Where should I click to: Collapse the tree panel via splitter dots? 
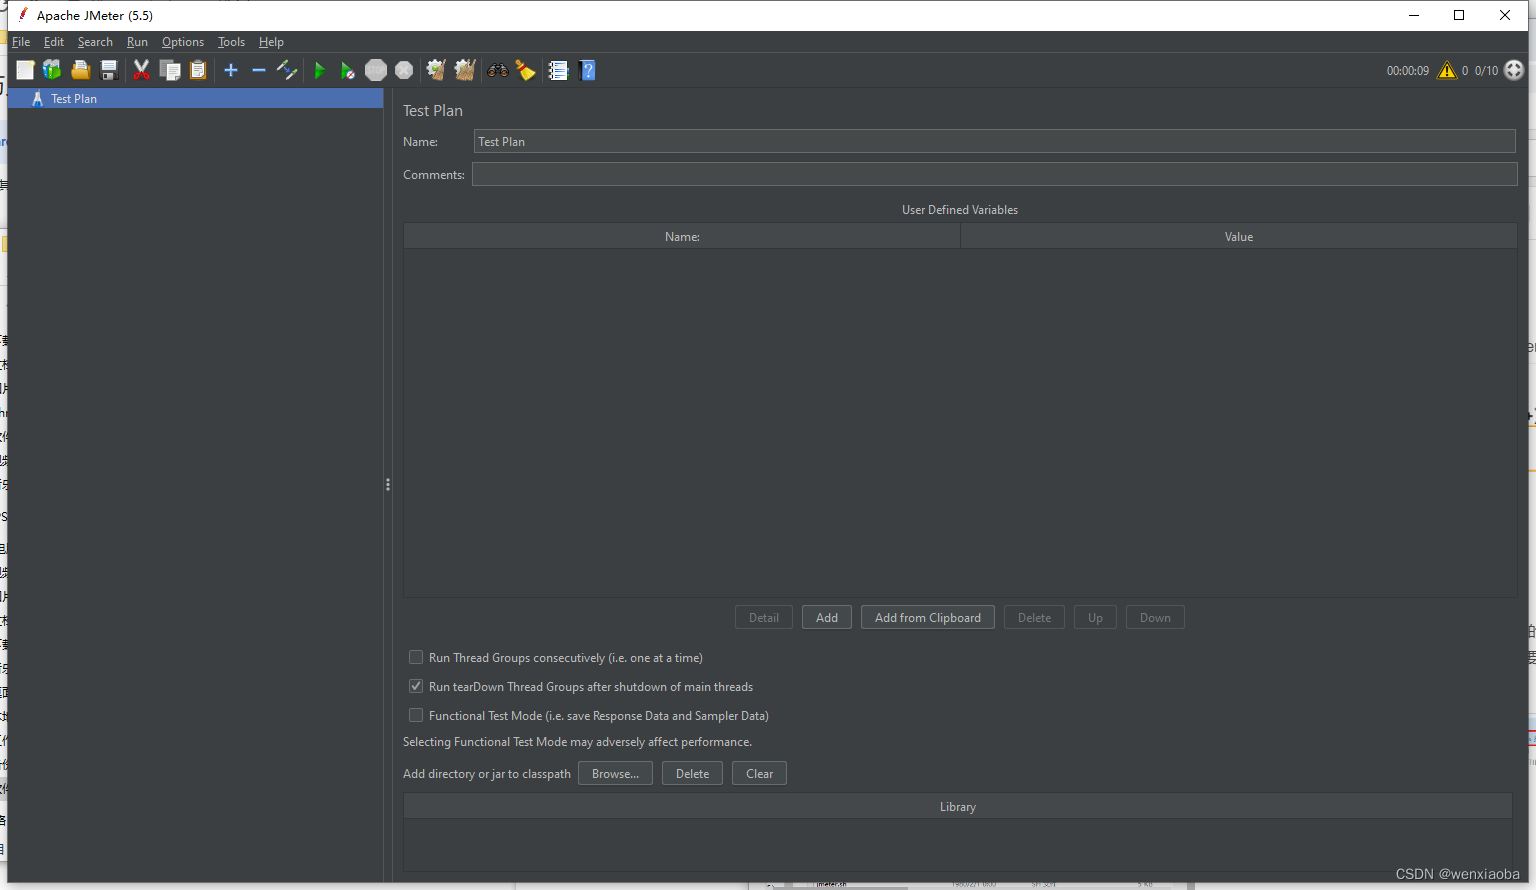pyautogui.click(x=387, y=484)
